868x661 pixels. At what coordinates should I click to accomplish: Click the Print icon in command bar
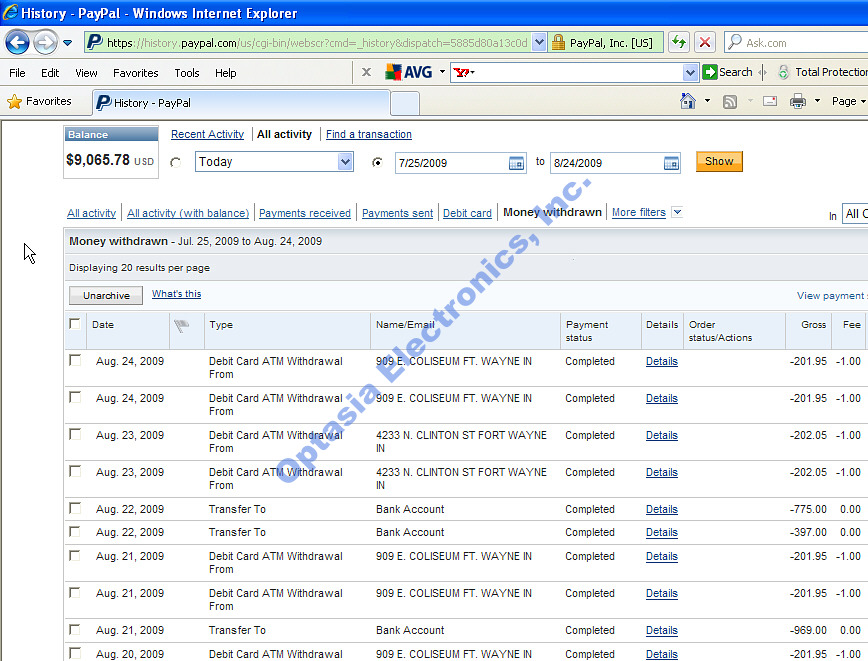coord(797,101)
